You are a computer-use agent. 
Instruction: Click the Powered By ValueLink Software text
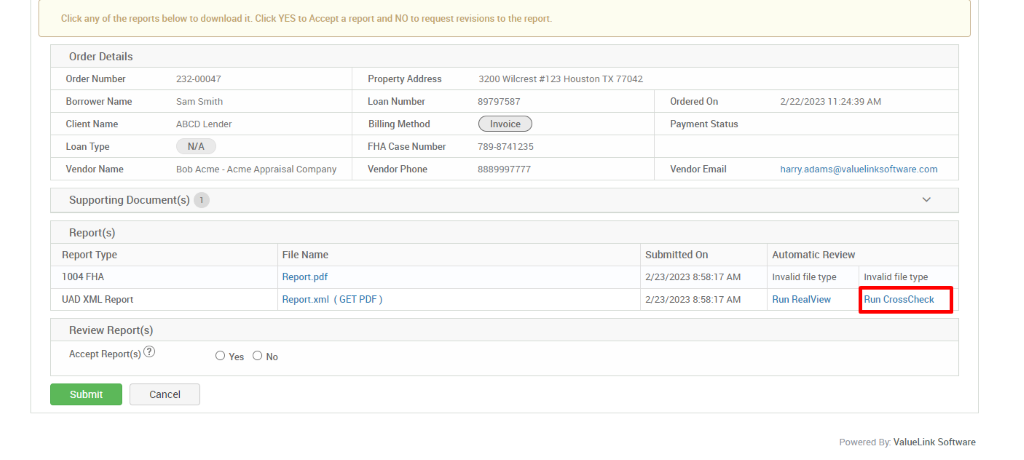pyautogui.click(x=907, y=442)
